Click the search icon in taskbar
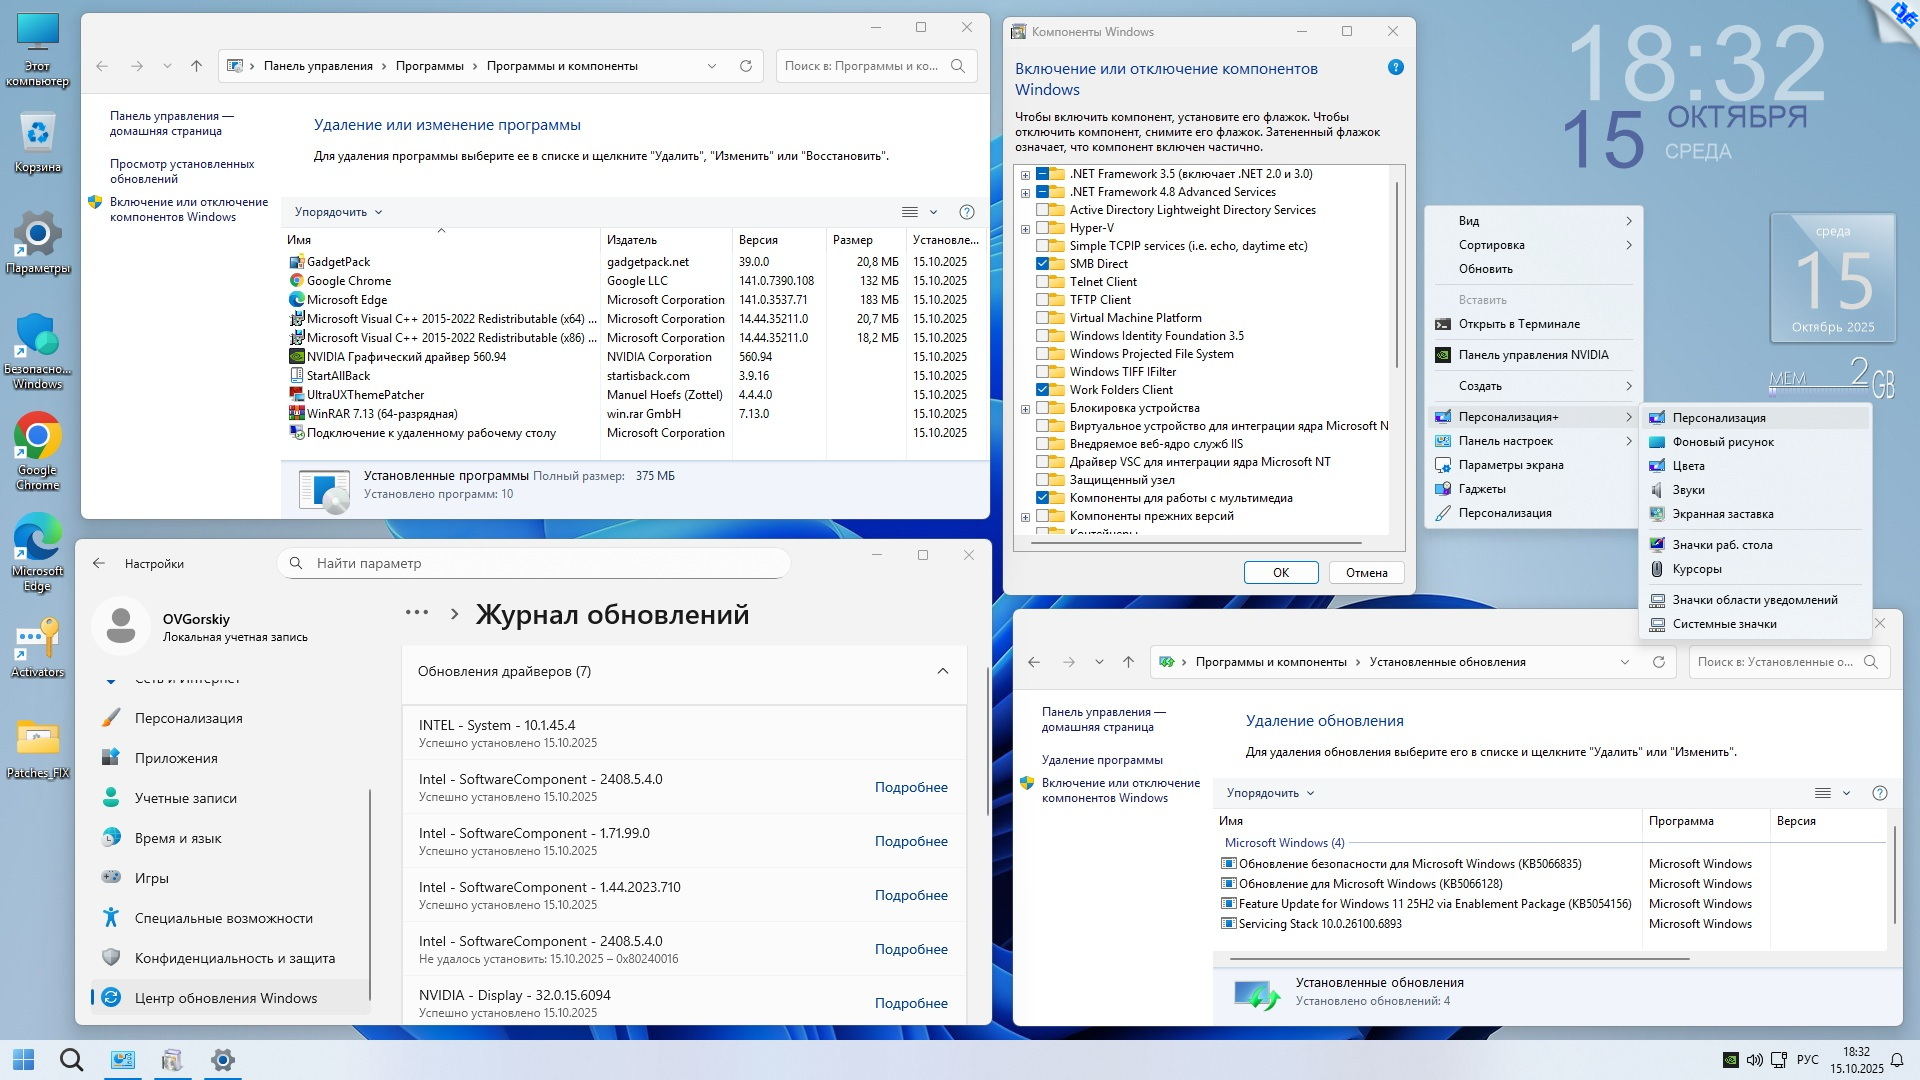1920x1080 pixels. pos(71,1060)
